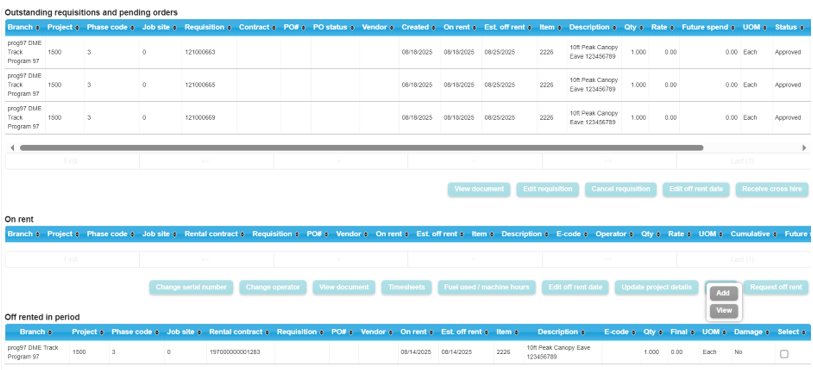Click the Request off rent button
Screen dimensions: 813x370
coord(776,287)
